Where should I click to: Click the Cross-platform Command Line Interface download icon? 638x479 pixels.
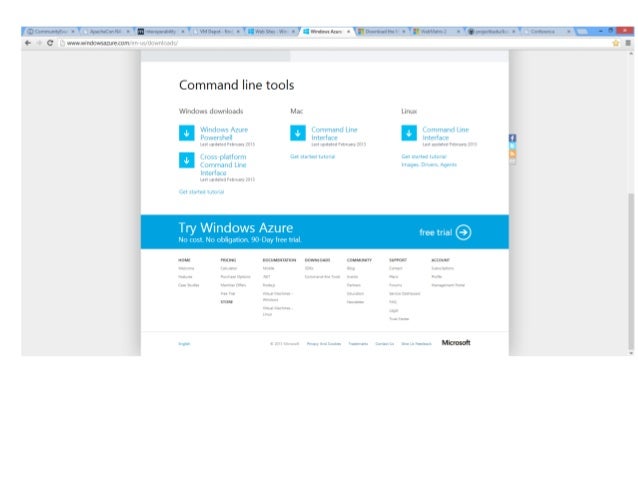click(186, 160)
